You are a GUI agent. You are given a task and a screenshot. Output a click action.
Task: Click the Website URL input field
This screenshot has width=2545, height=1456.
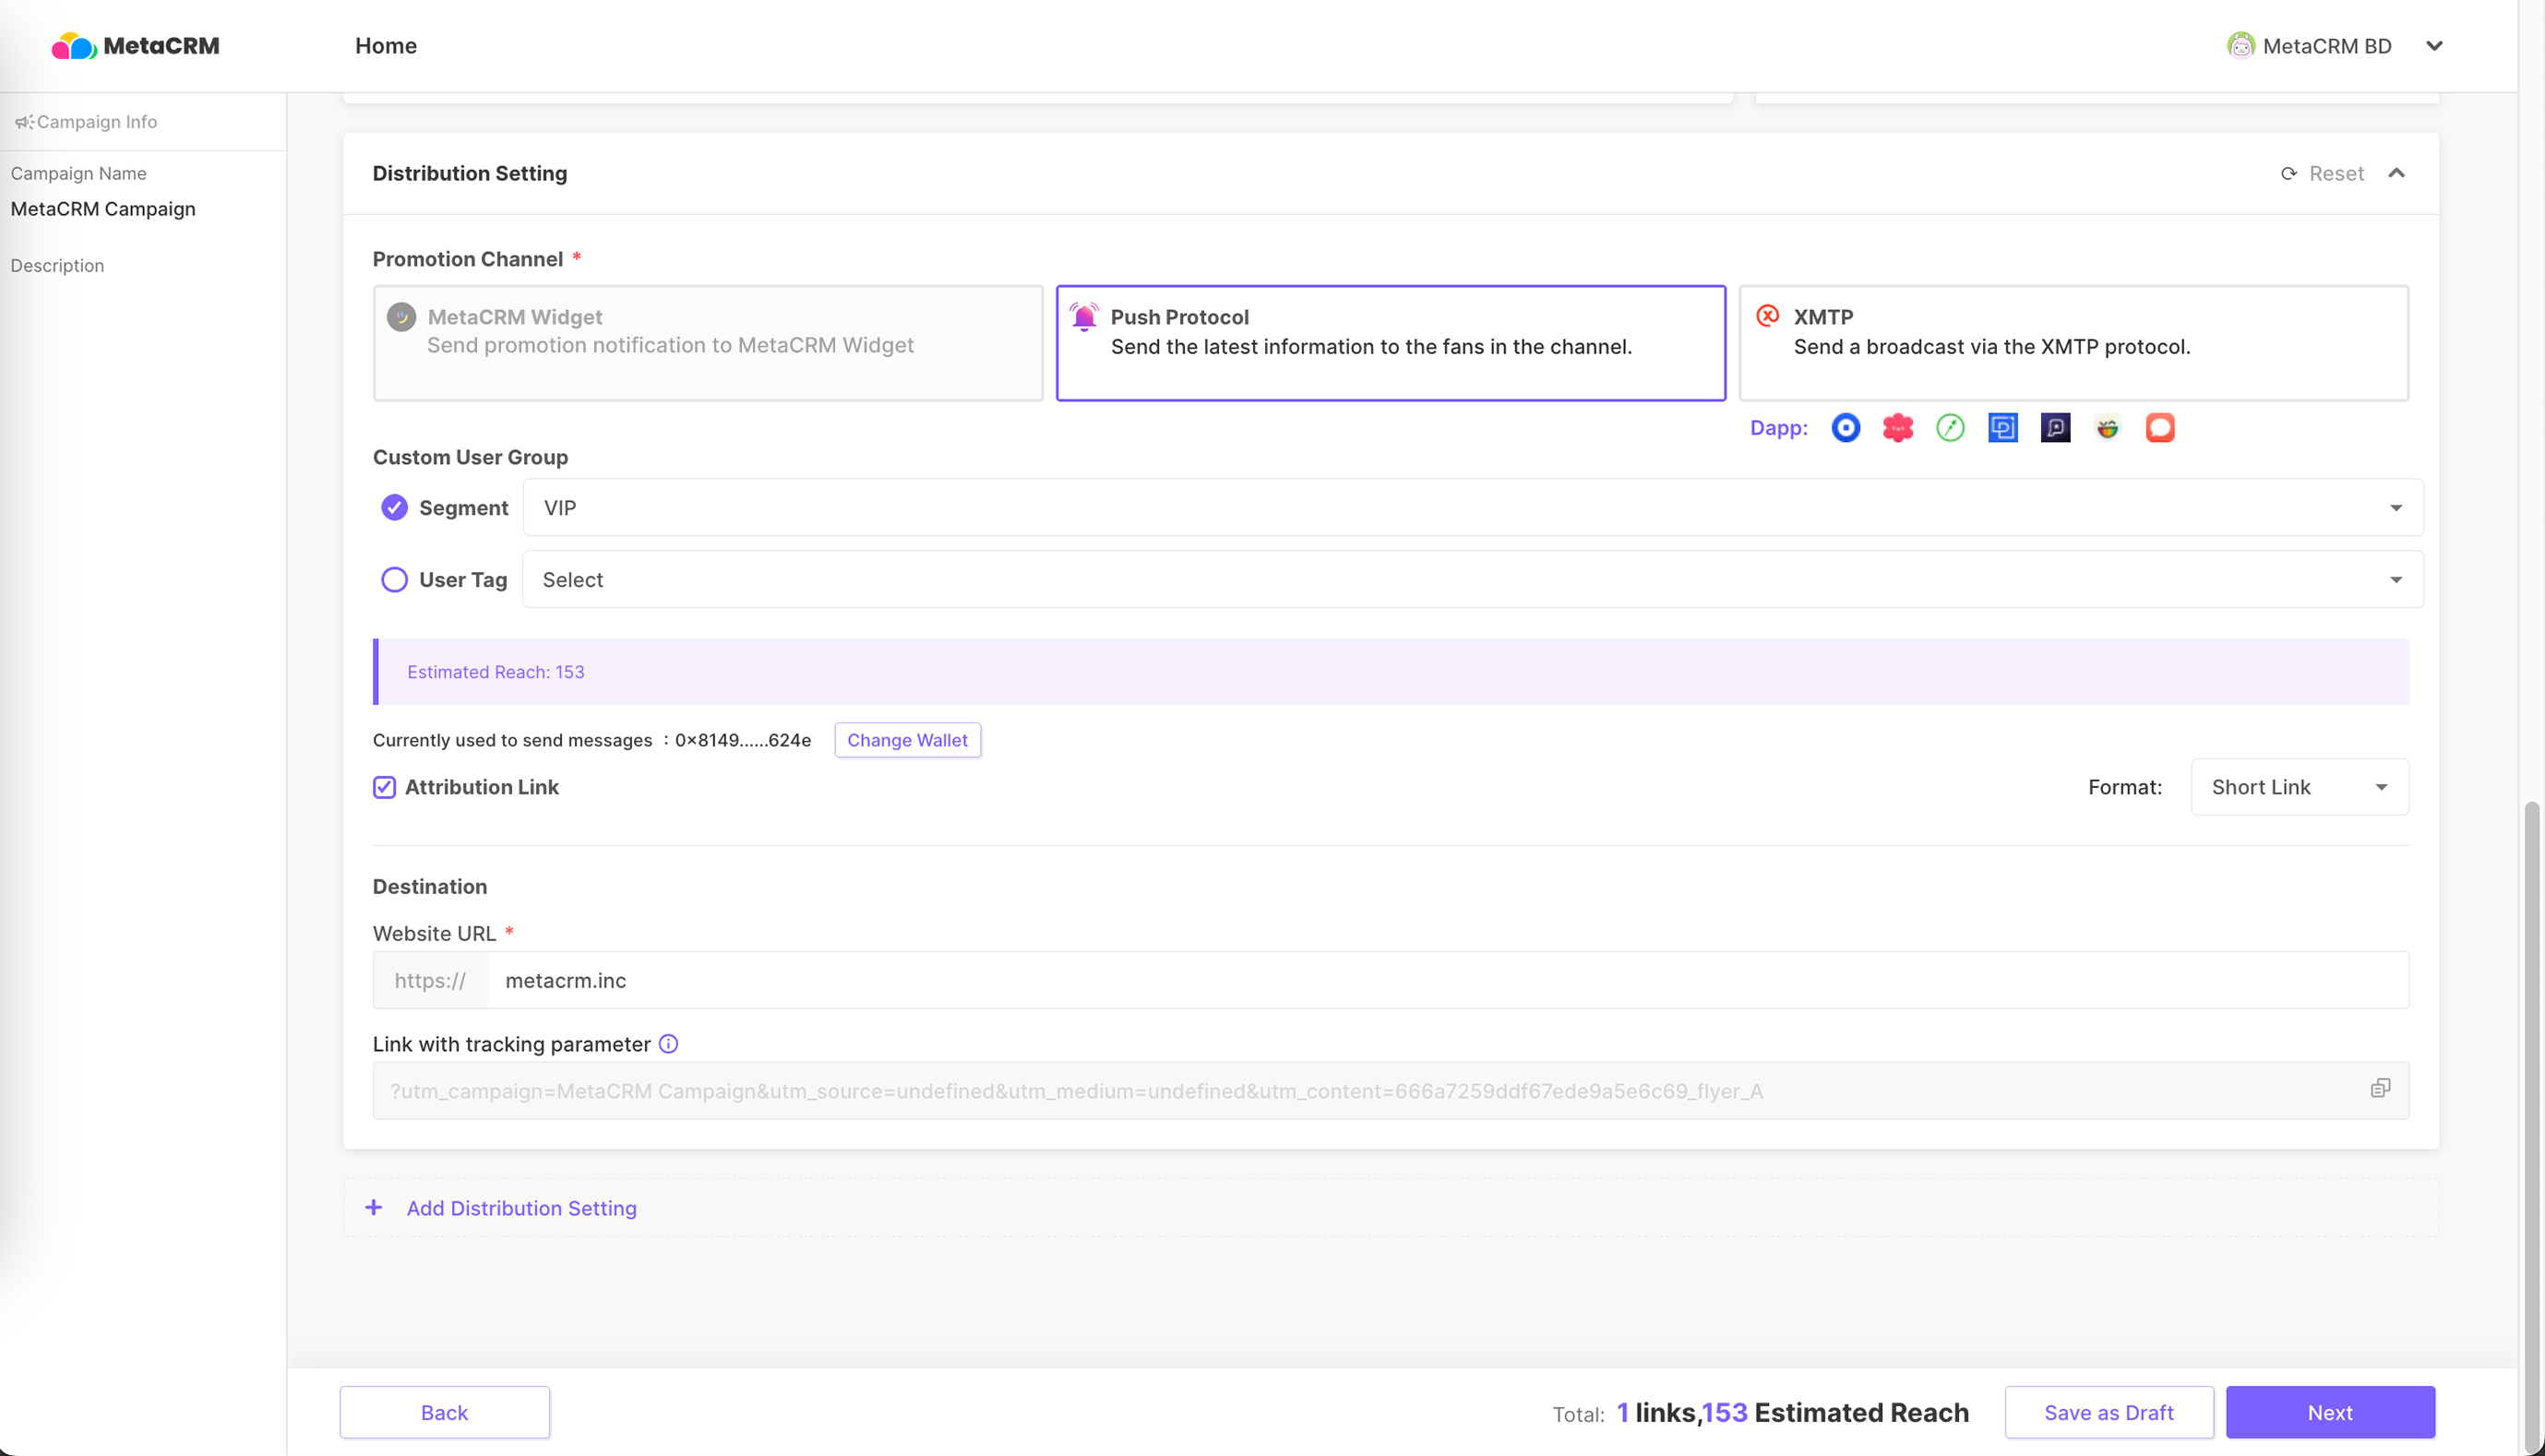coord(1446,980)
